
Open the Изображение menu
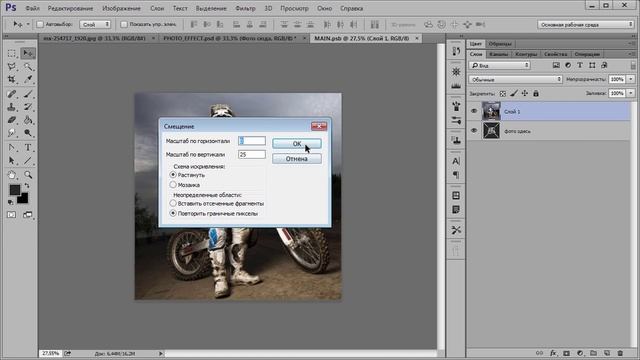click(121, 8)
